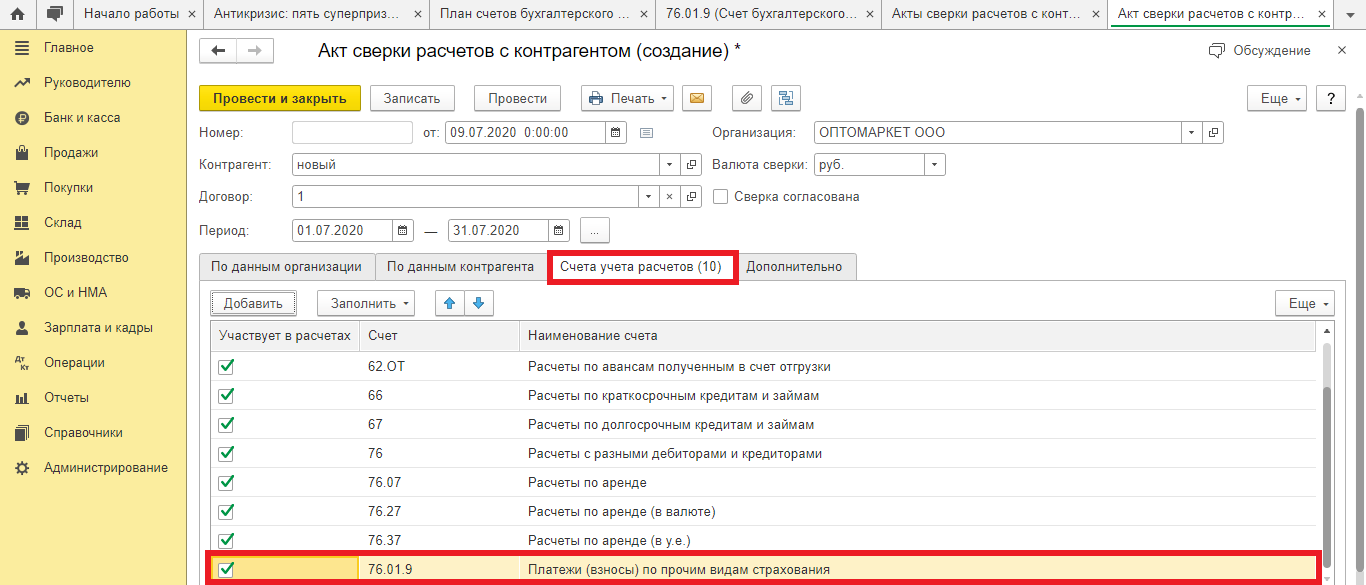Uncheck participation for account 66
Screen dimensions: 1366x585
(x=226, y=394)
